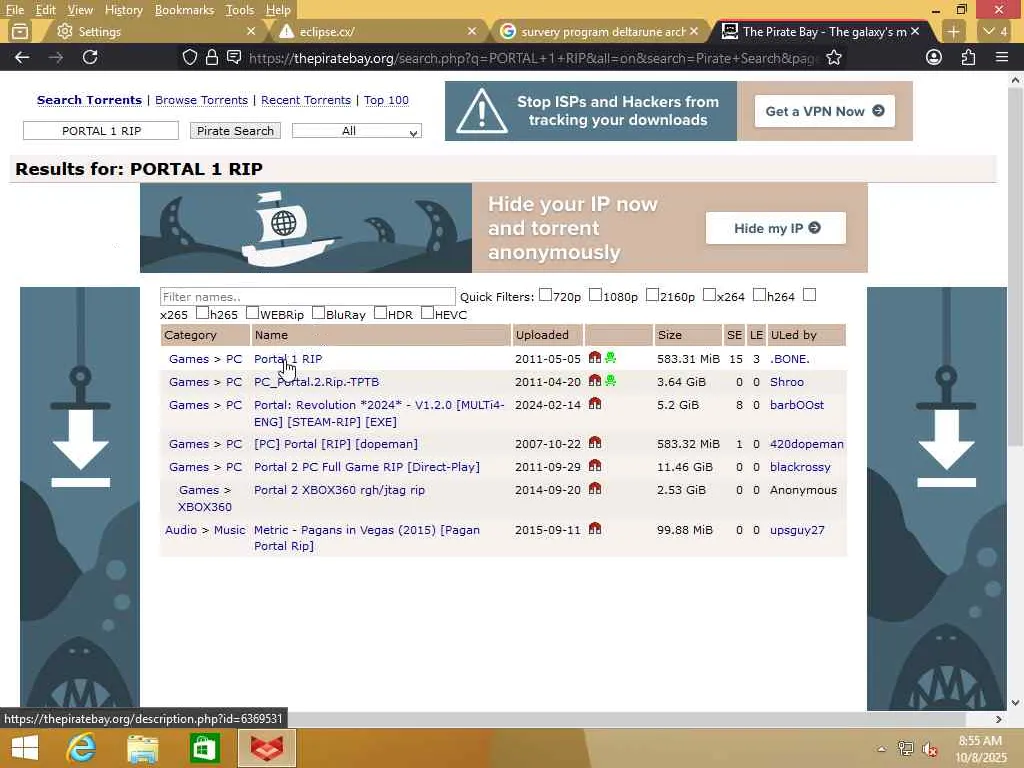This screenshot has height=768, width=1024.
Task: Open the Bookmarks menu
Action: [x=184, y=10]
